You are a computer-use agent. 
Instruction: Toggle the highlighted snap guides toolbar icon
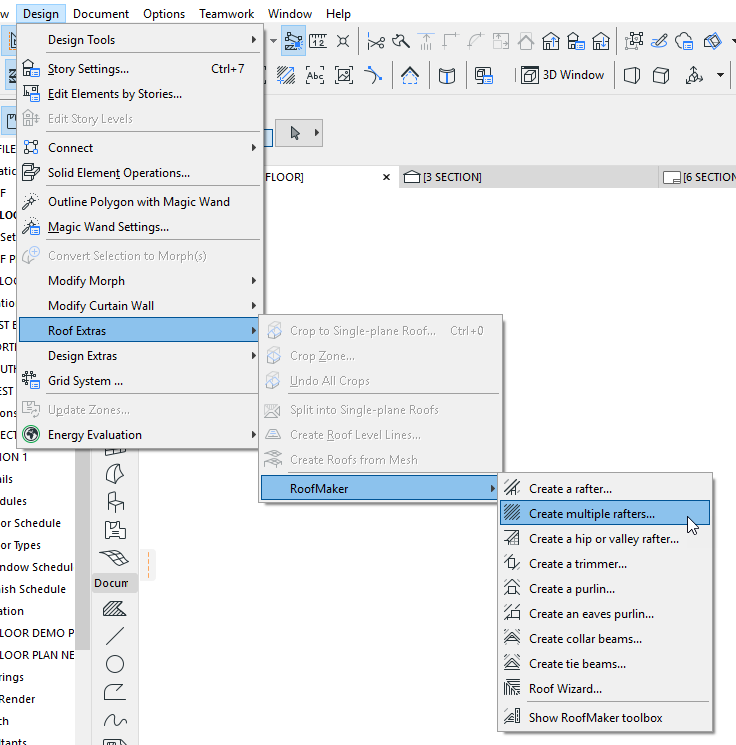point(293,41)
